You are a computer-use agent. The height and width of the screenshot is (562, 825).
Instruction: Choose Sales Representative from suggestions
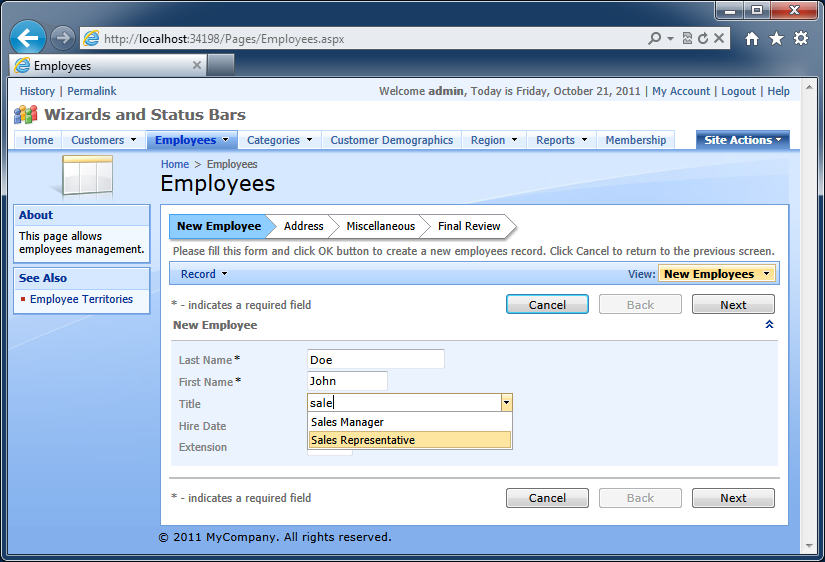[409, 440]
